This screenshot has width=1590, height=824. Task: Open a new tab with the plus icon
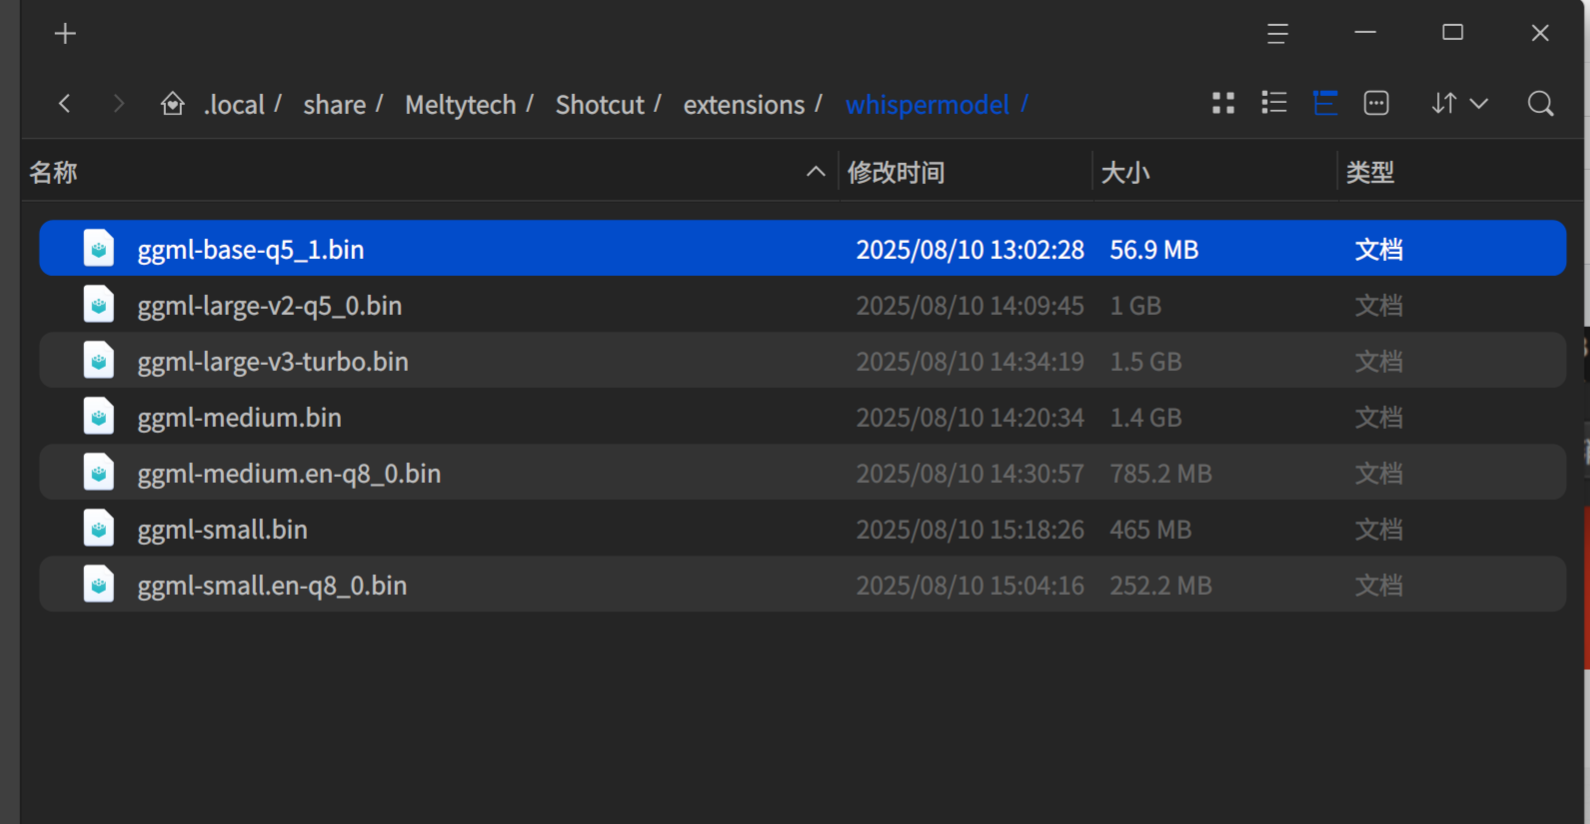coord(65,34)
